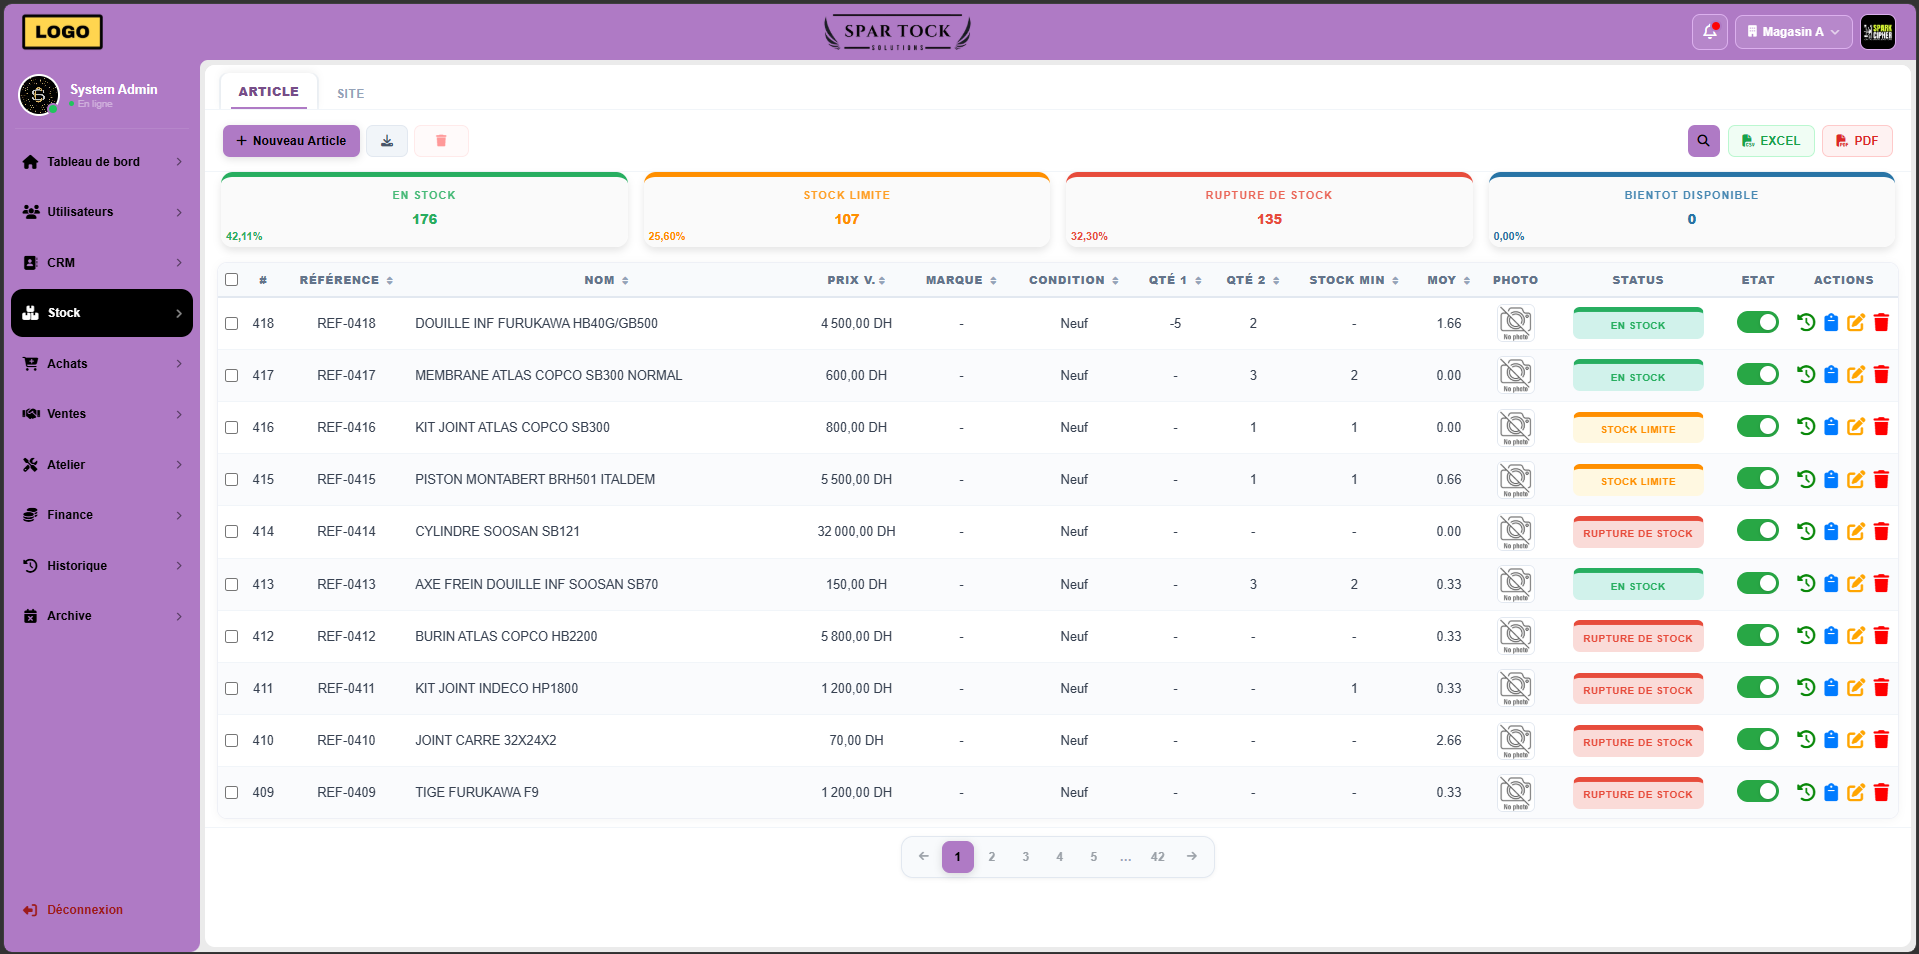Open history icon for REF-0418 row
1919x954 pixels.
[1805, 323]
